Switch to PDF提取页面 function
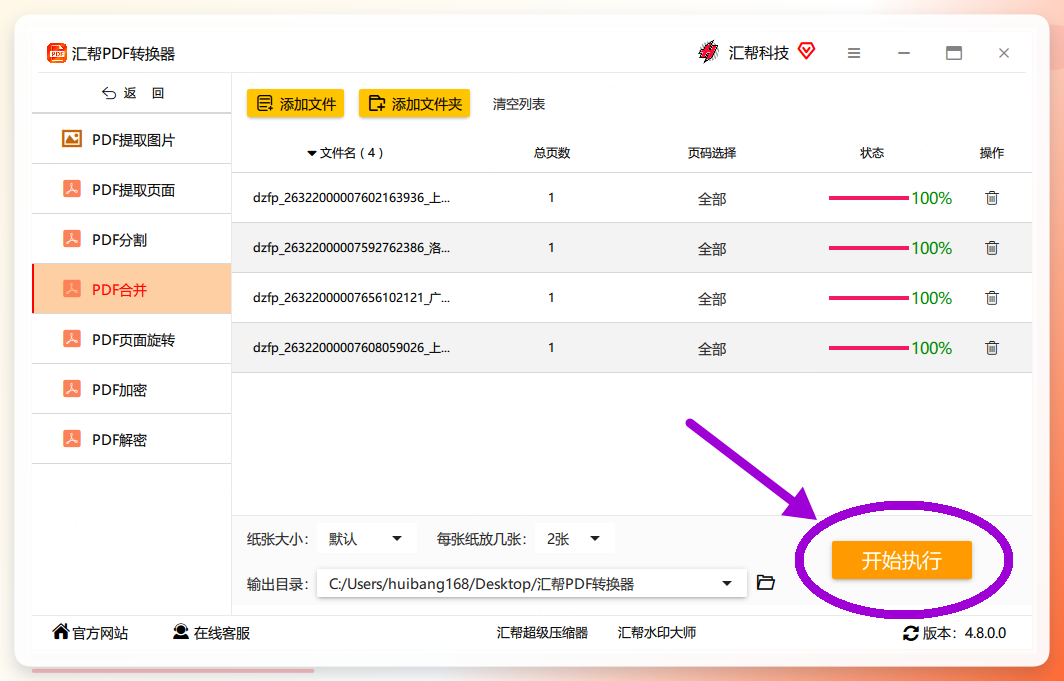Screen dimensions: 1064x681 tap(132, 189)
